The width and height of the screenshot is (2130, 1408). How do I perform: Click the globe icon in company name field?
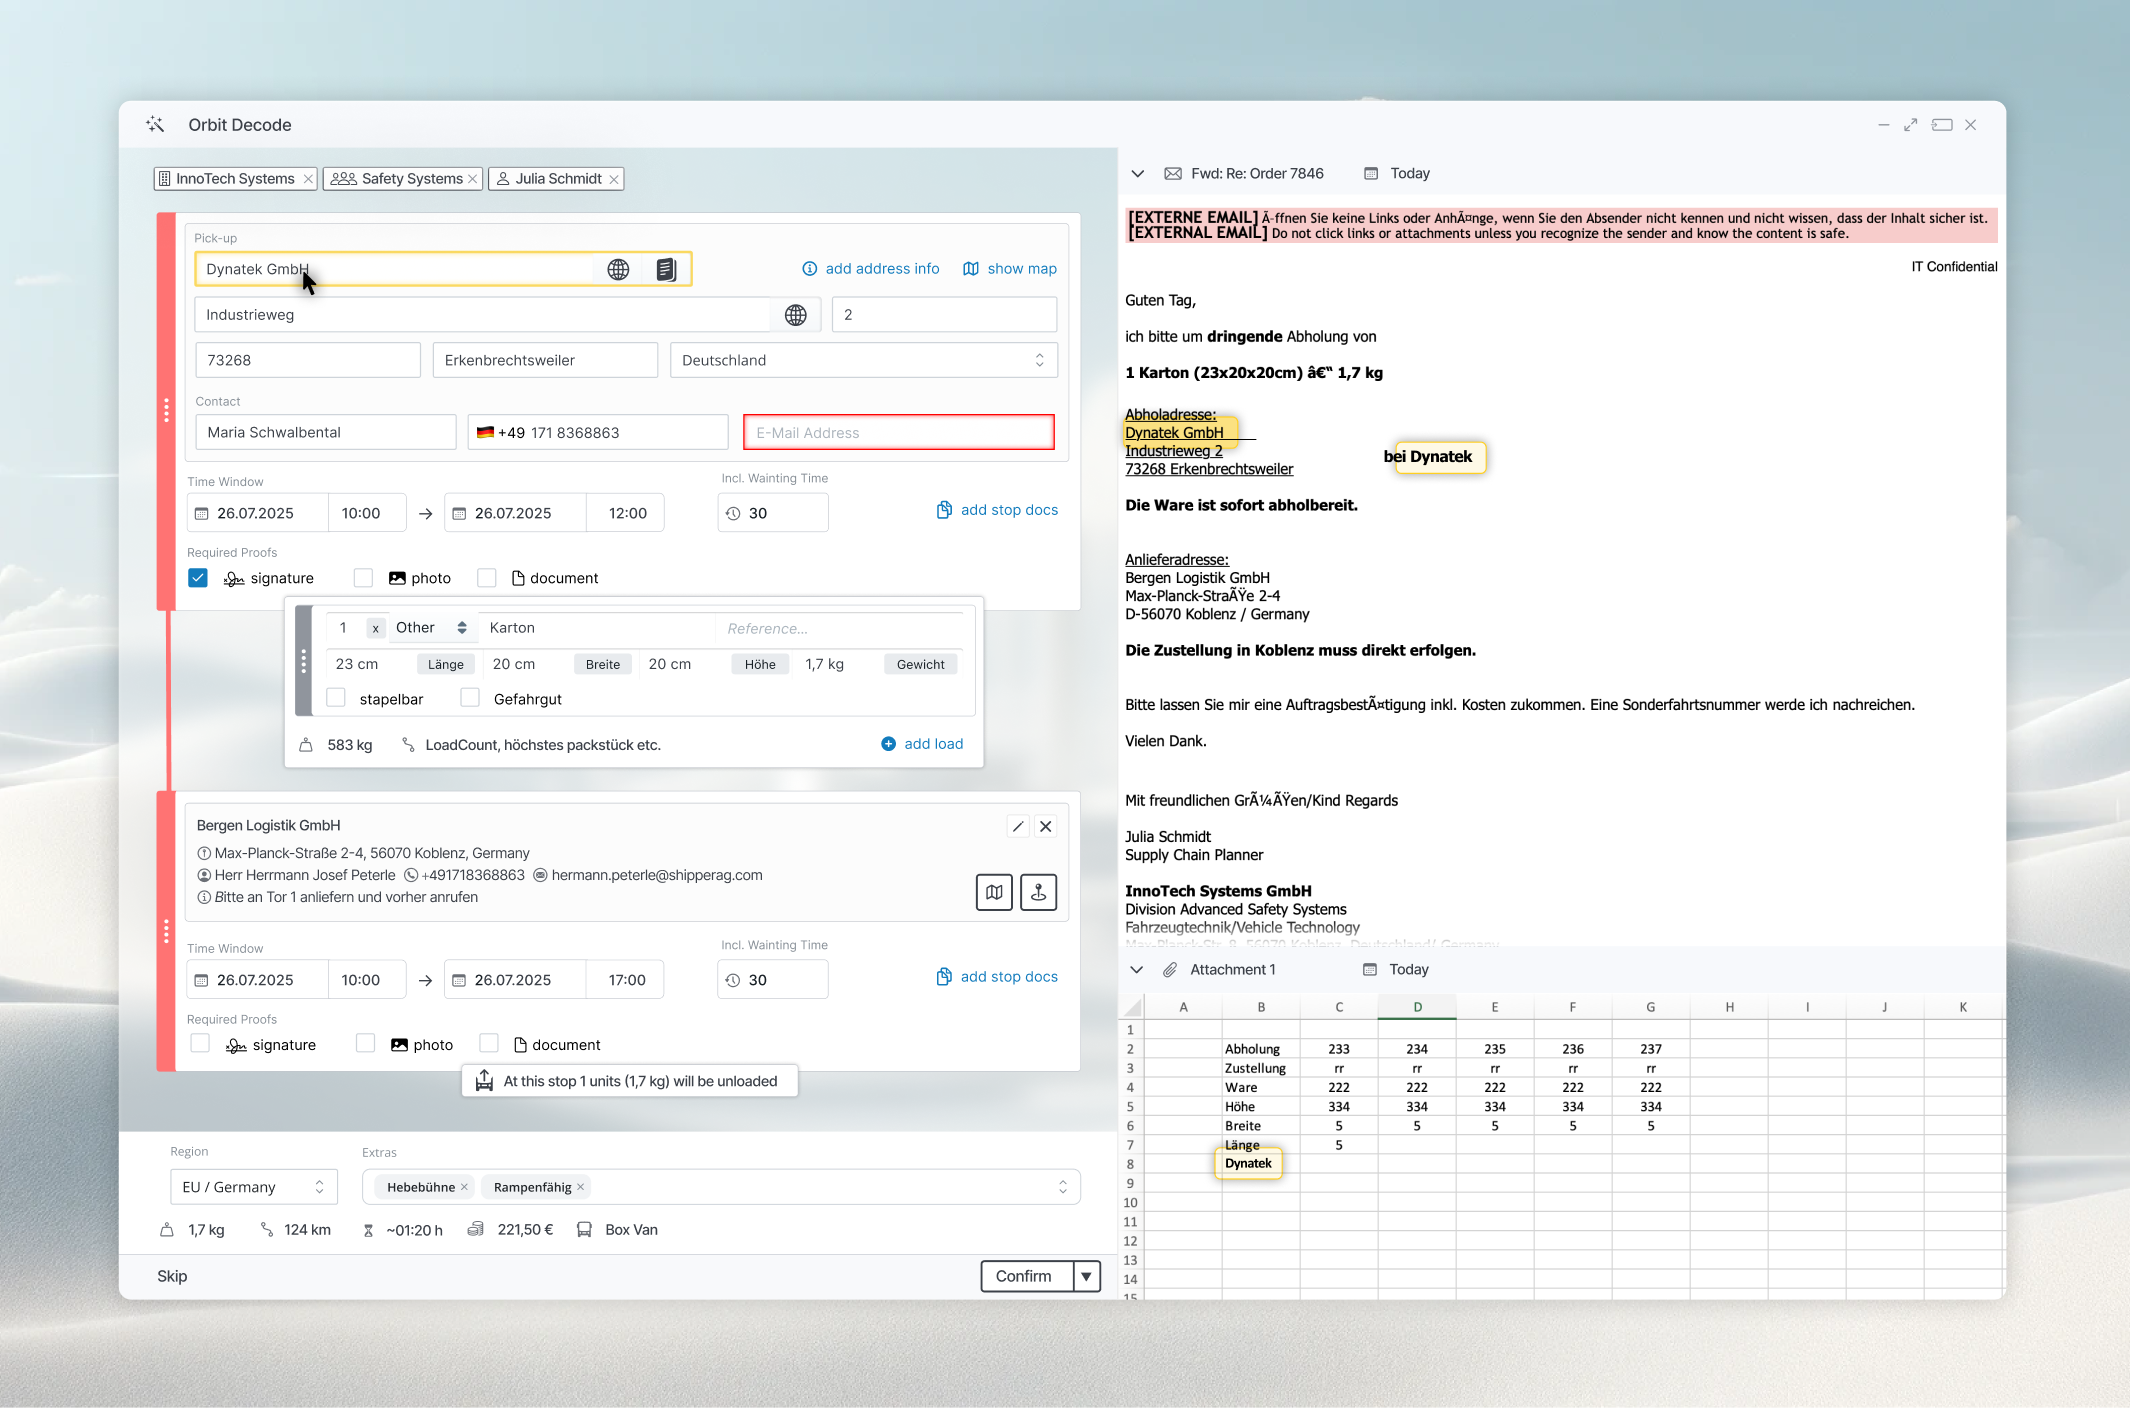(x=618, y=269)
